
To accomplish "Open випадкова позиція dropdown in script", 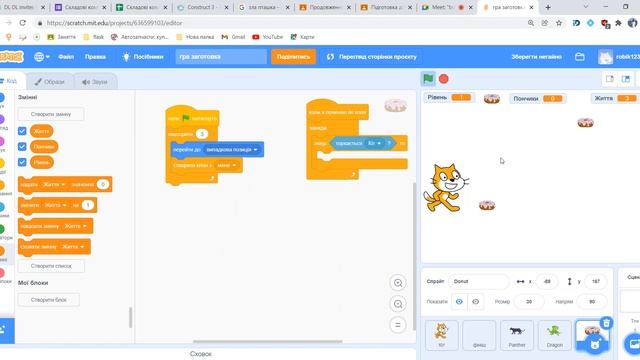I will (232, 150).
